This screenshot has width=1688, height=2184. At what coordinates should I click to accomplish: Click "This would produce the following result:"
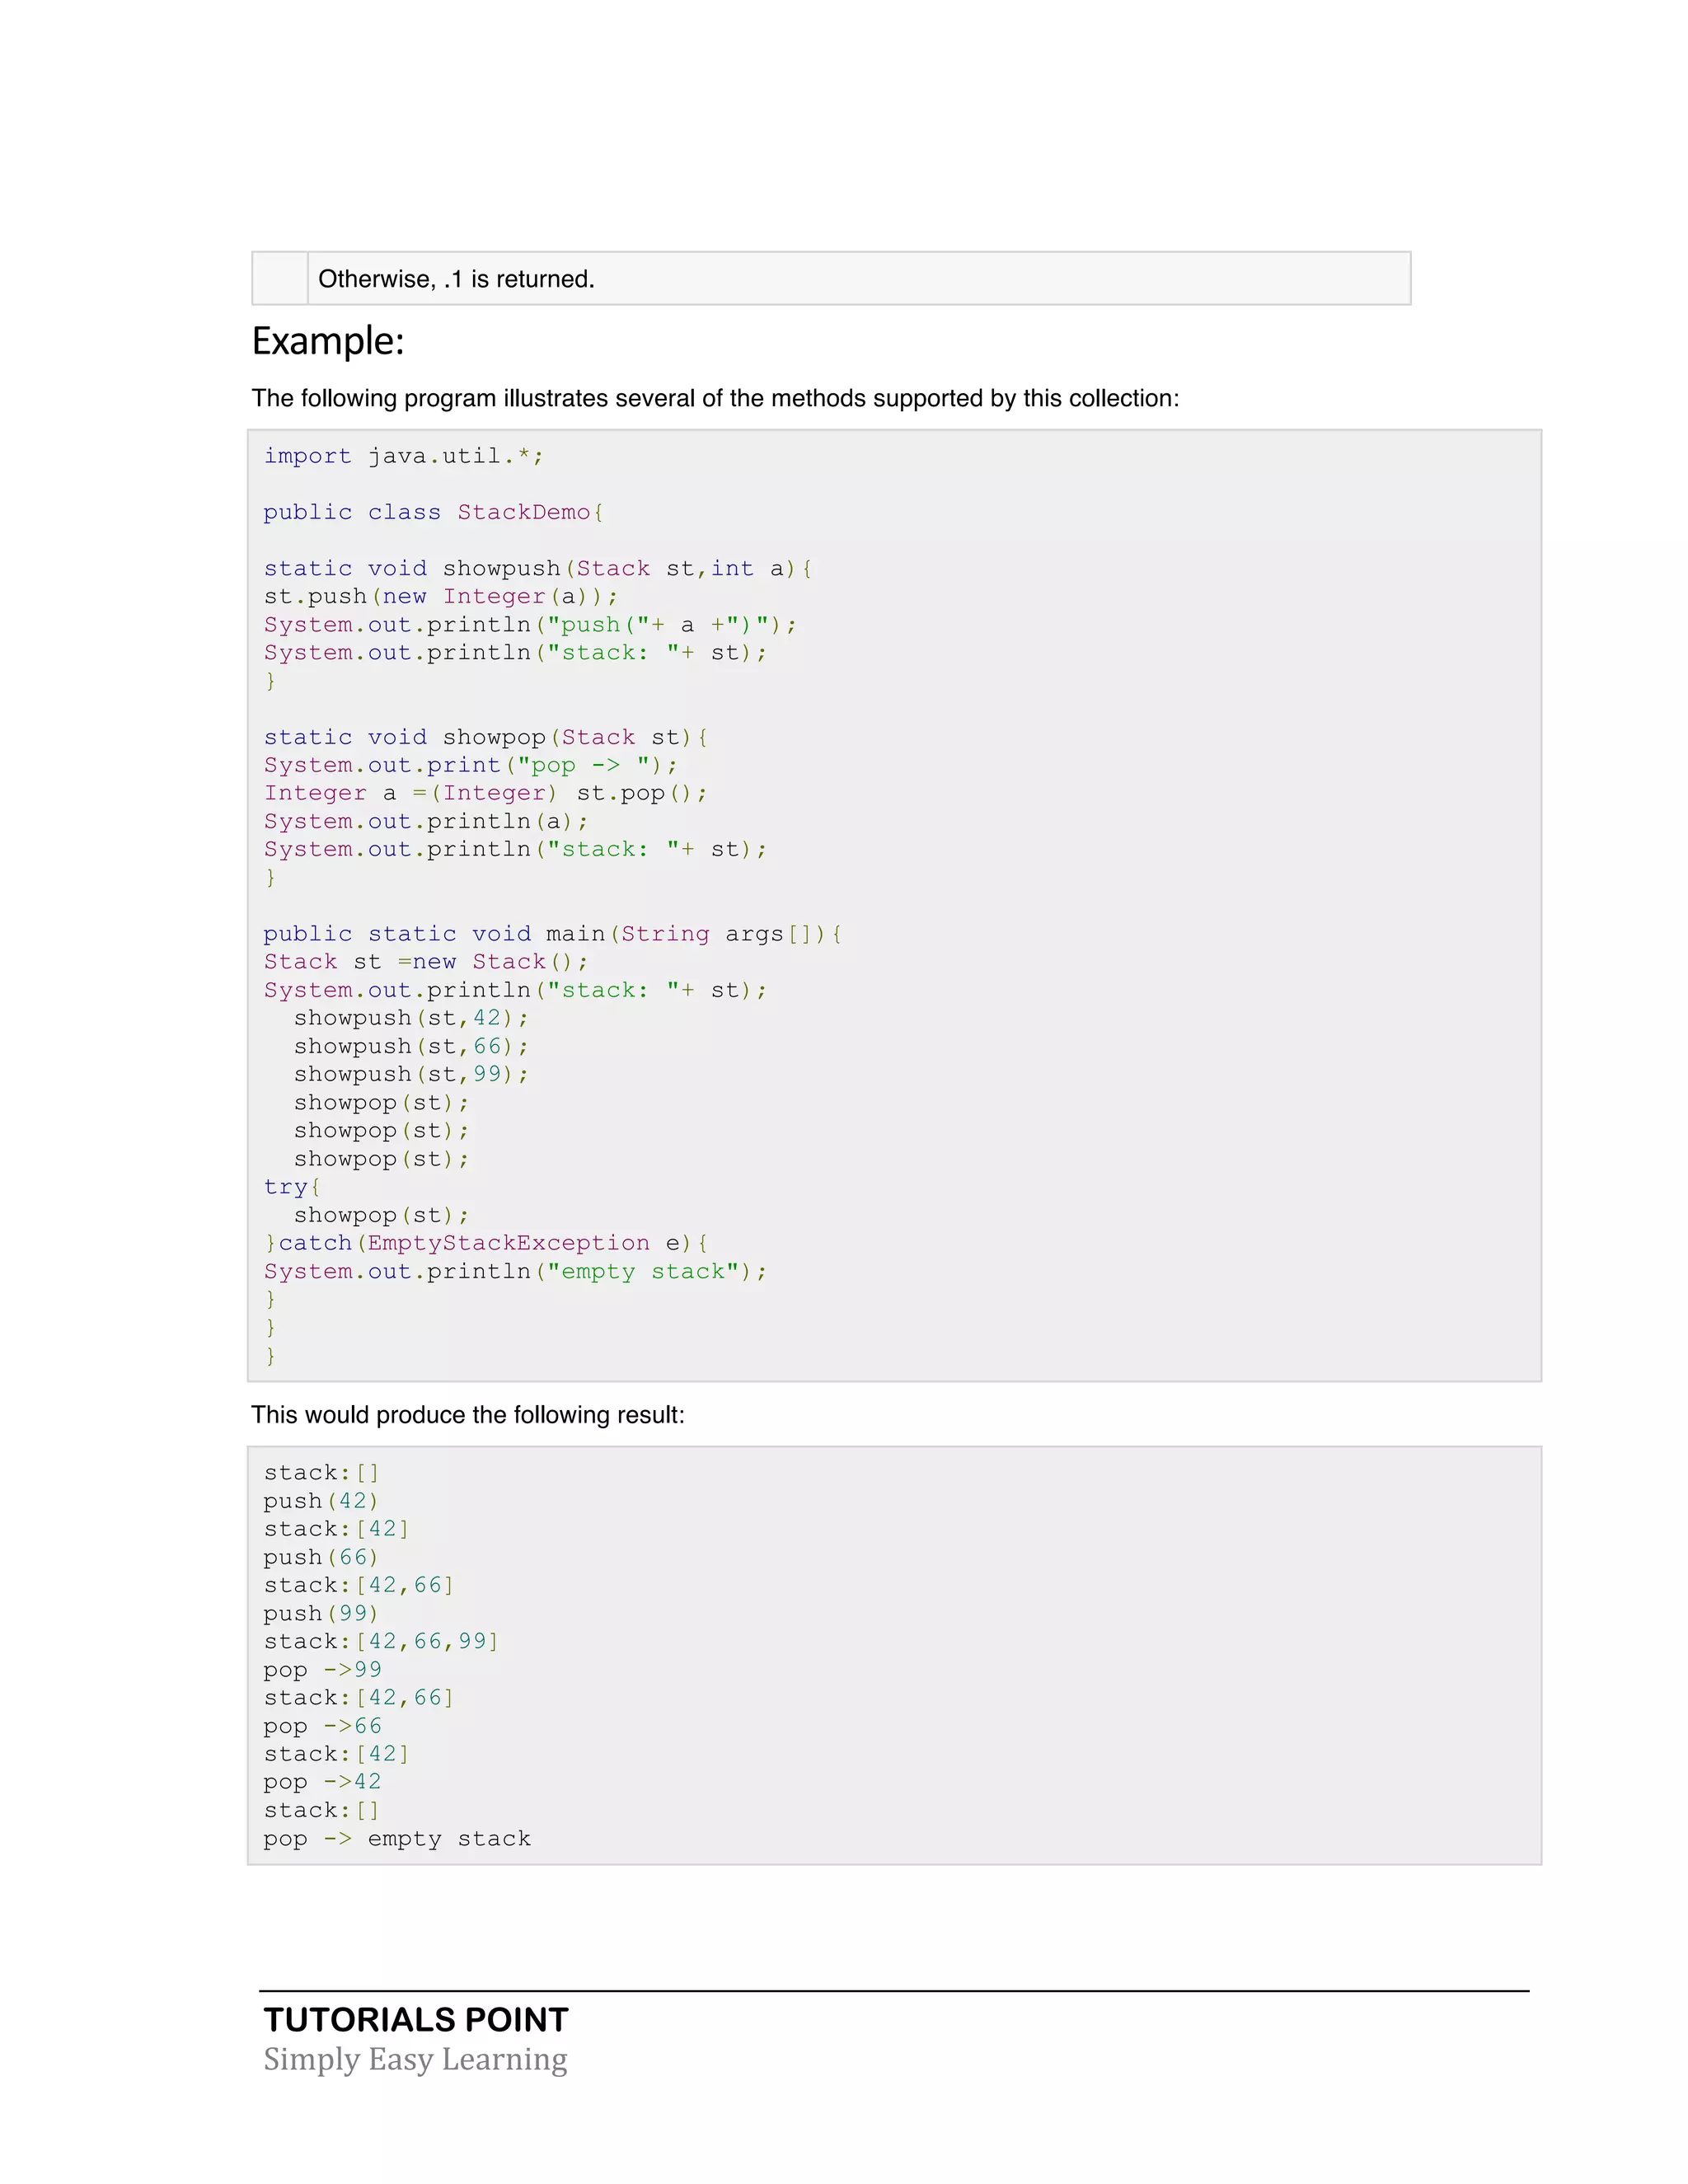coord(468,1415)
